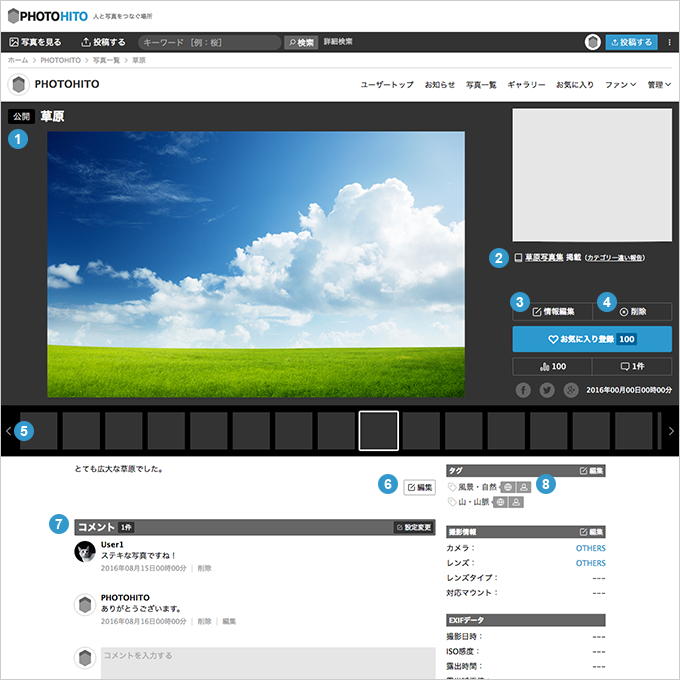Screen dimensions: 680x680
Task: Open the vertical dots menu in top bar
Action: click(670, 42)
